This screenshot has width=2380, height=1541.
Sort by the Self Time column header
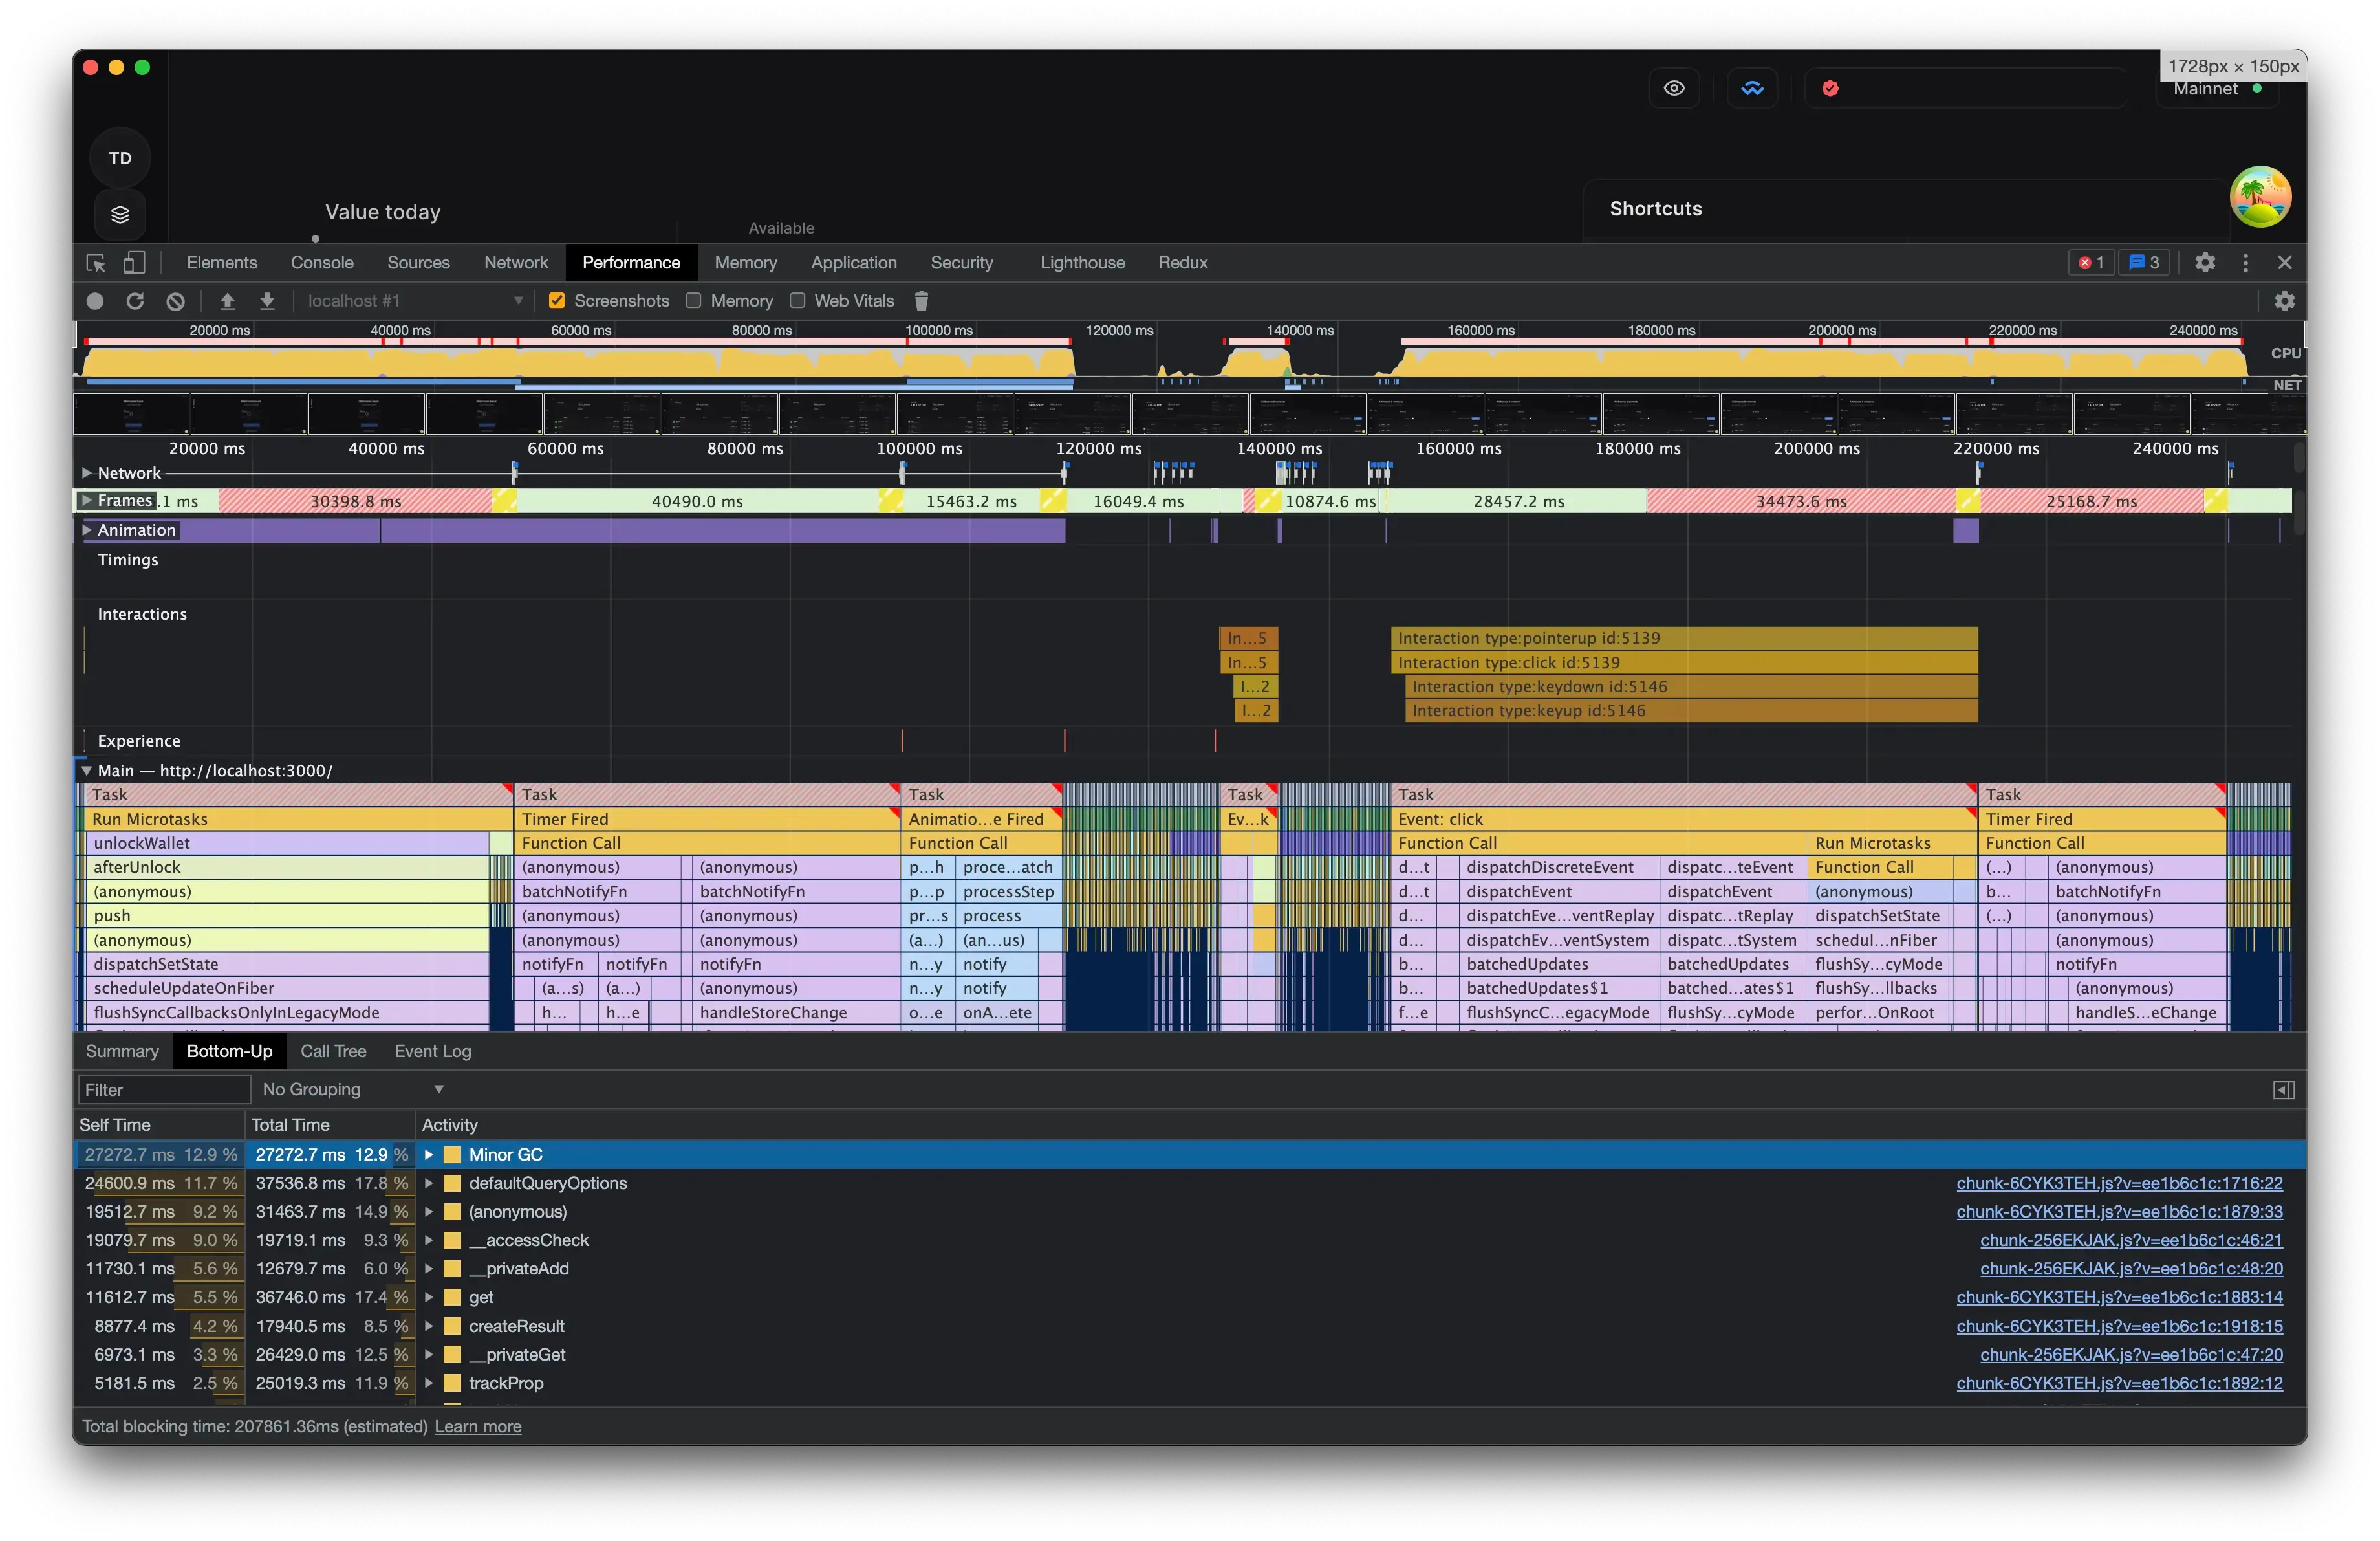159,1125
